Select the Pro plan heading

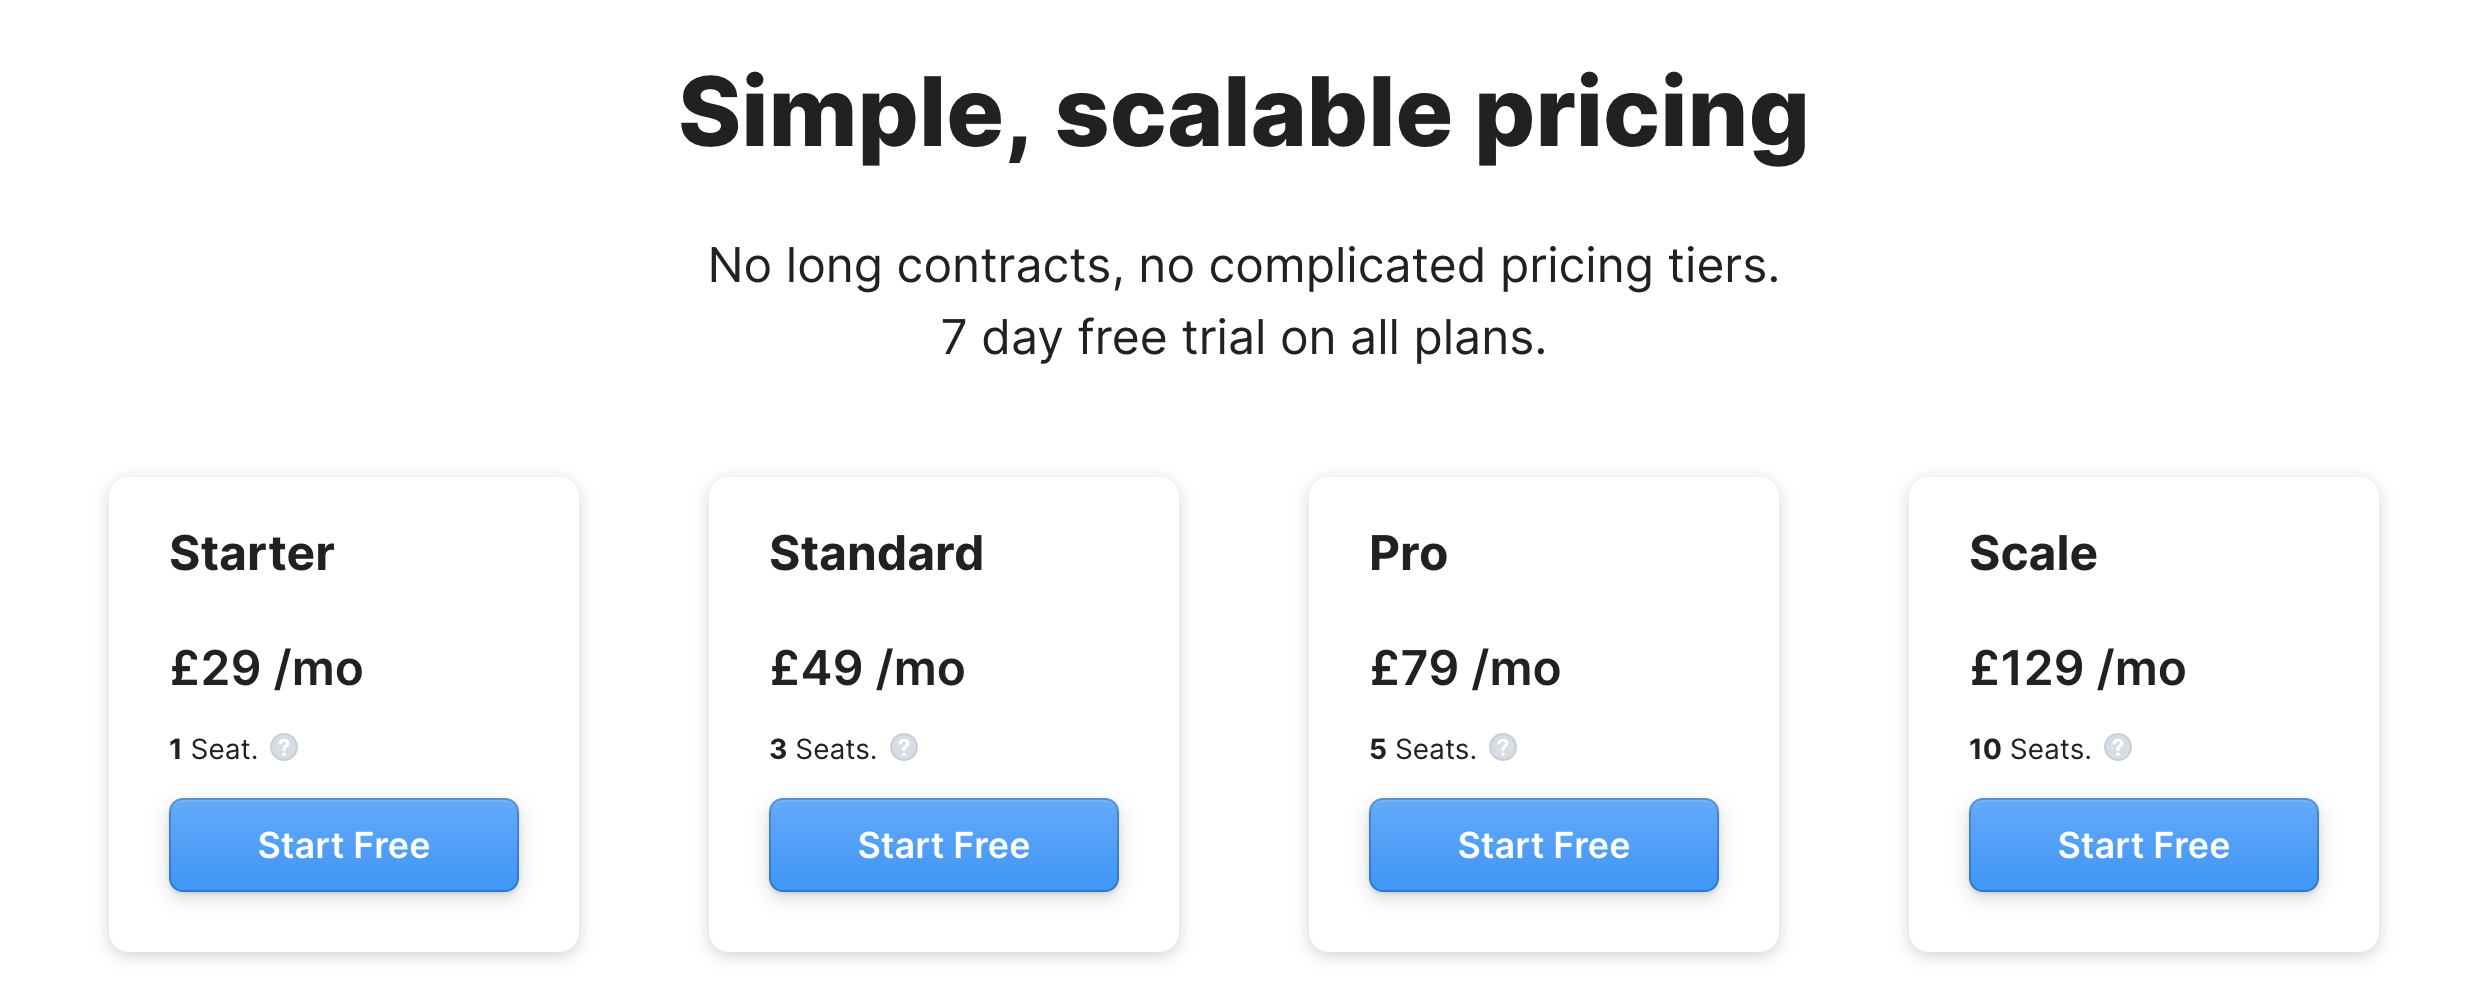(x=1408, y=553)
